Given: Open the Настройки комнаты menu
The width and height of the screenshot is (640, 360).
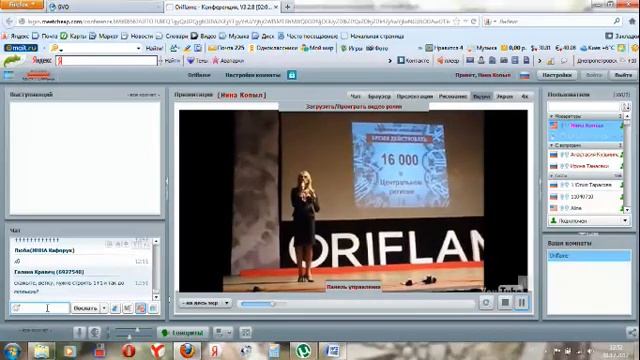Looking at the screenshot, I should [x=253, y=75].
